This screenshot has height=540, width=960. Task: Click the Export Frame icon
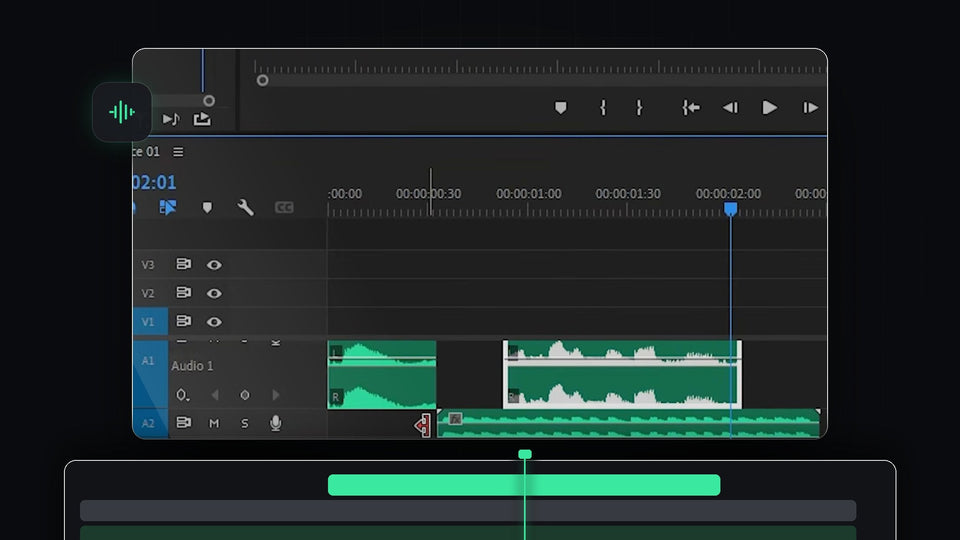202,119
